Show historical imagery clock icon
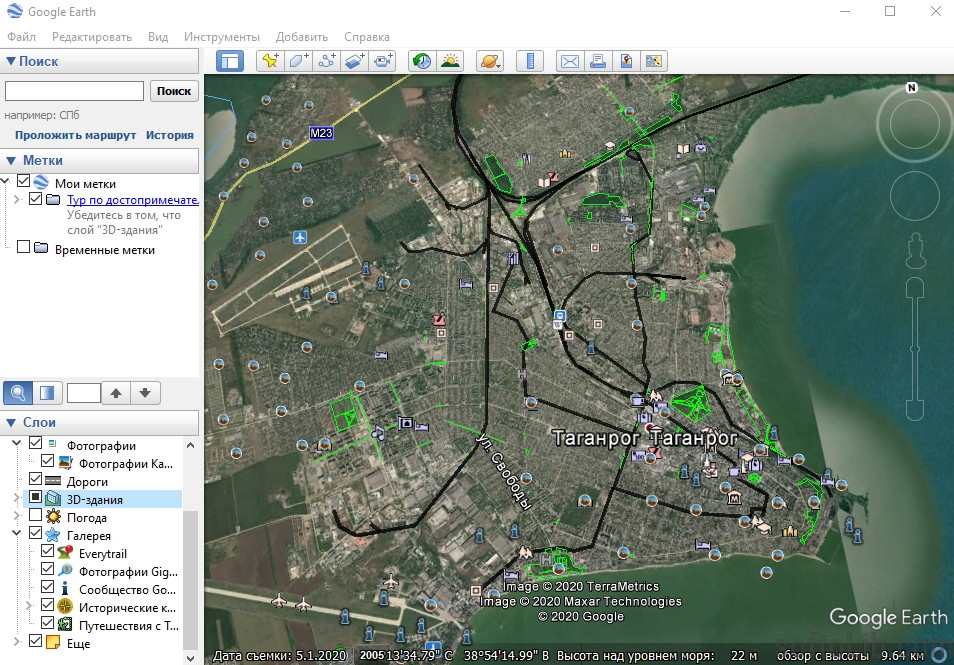954x665 pixels. coord(422,61)
